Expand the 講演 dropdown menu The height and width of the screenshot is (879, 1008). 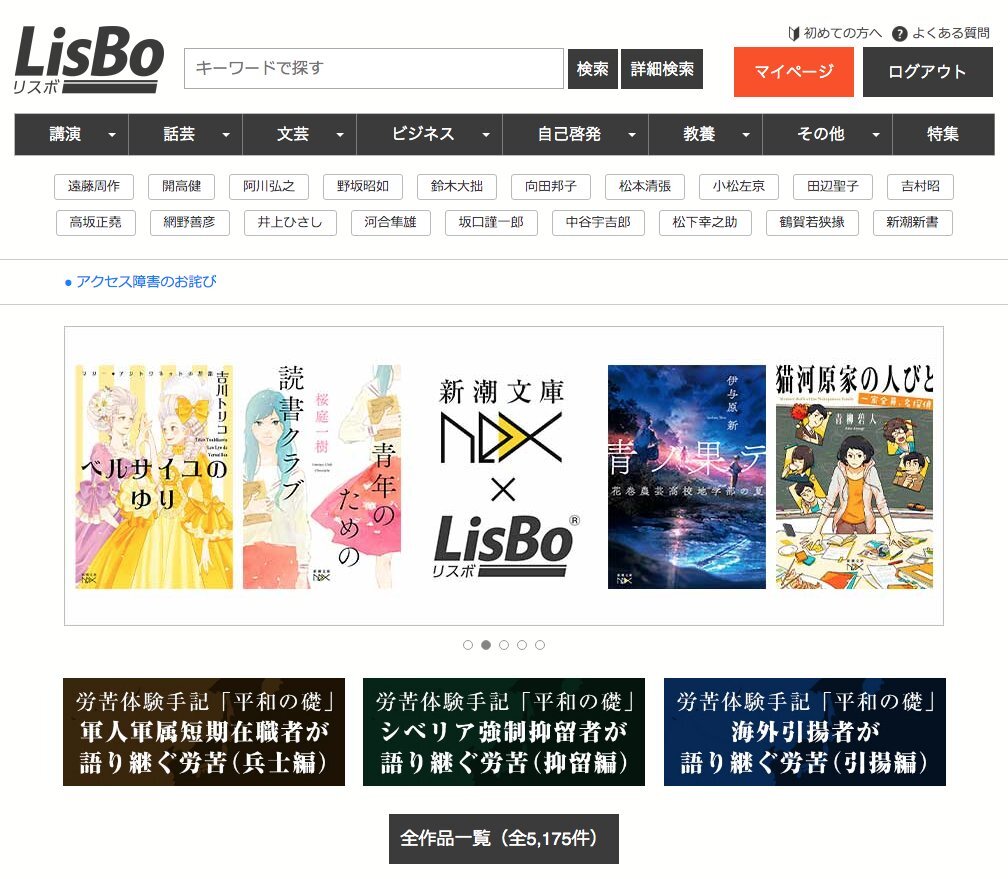pos(71,134)
